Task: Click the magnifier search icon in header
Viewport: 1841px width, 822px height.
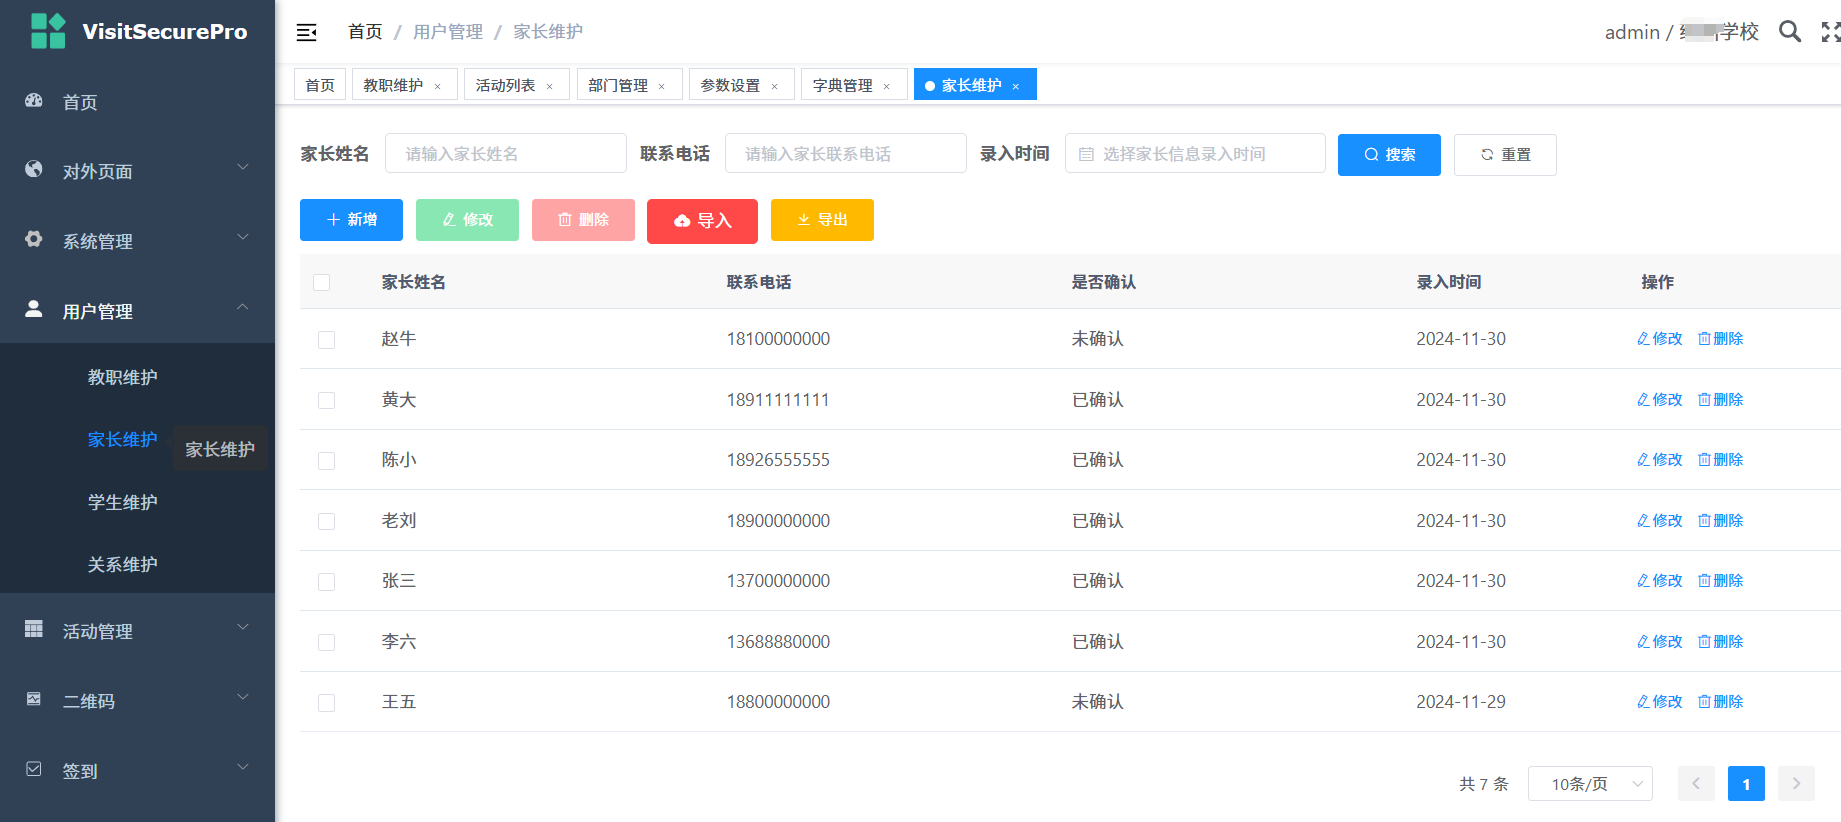Action: click(1789, 32)
